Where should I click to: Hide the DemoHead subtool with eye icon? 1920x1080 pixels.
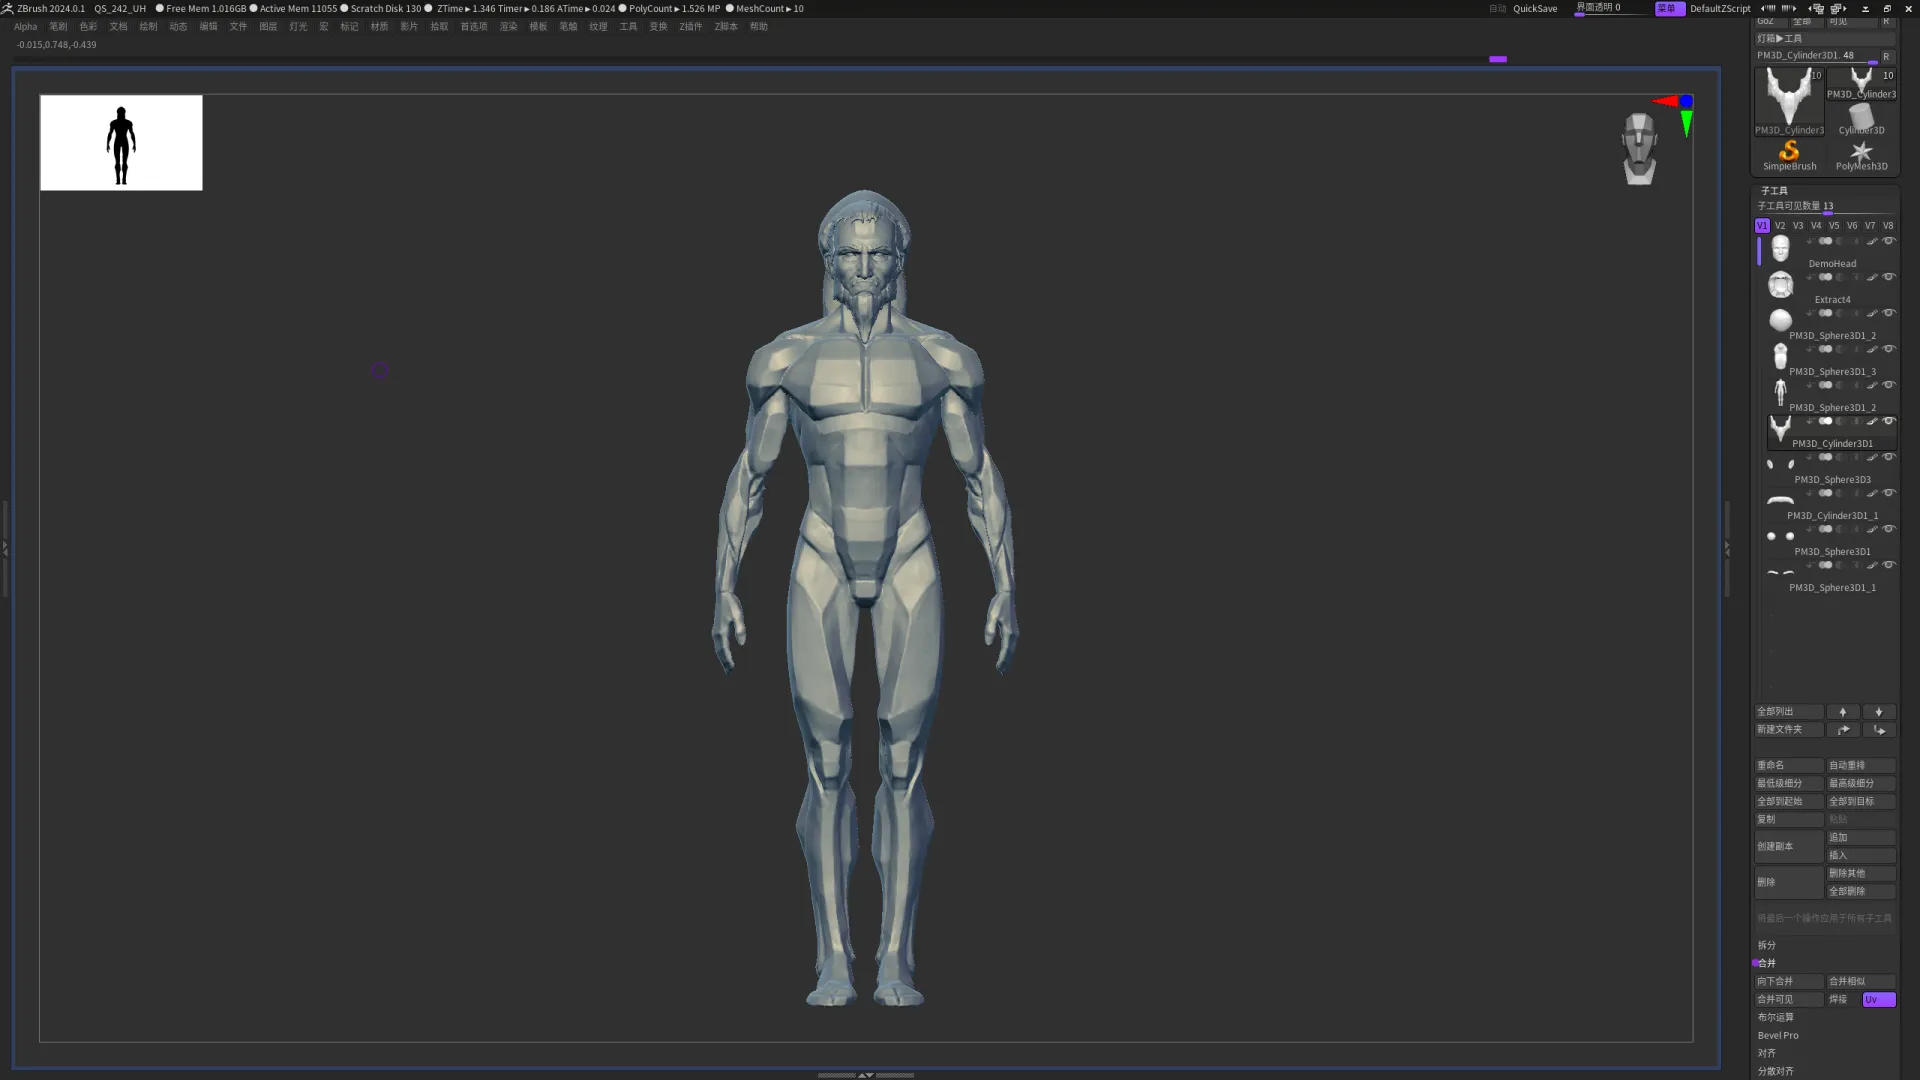tap(1889, 241)
